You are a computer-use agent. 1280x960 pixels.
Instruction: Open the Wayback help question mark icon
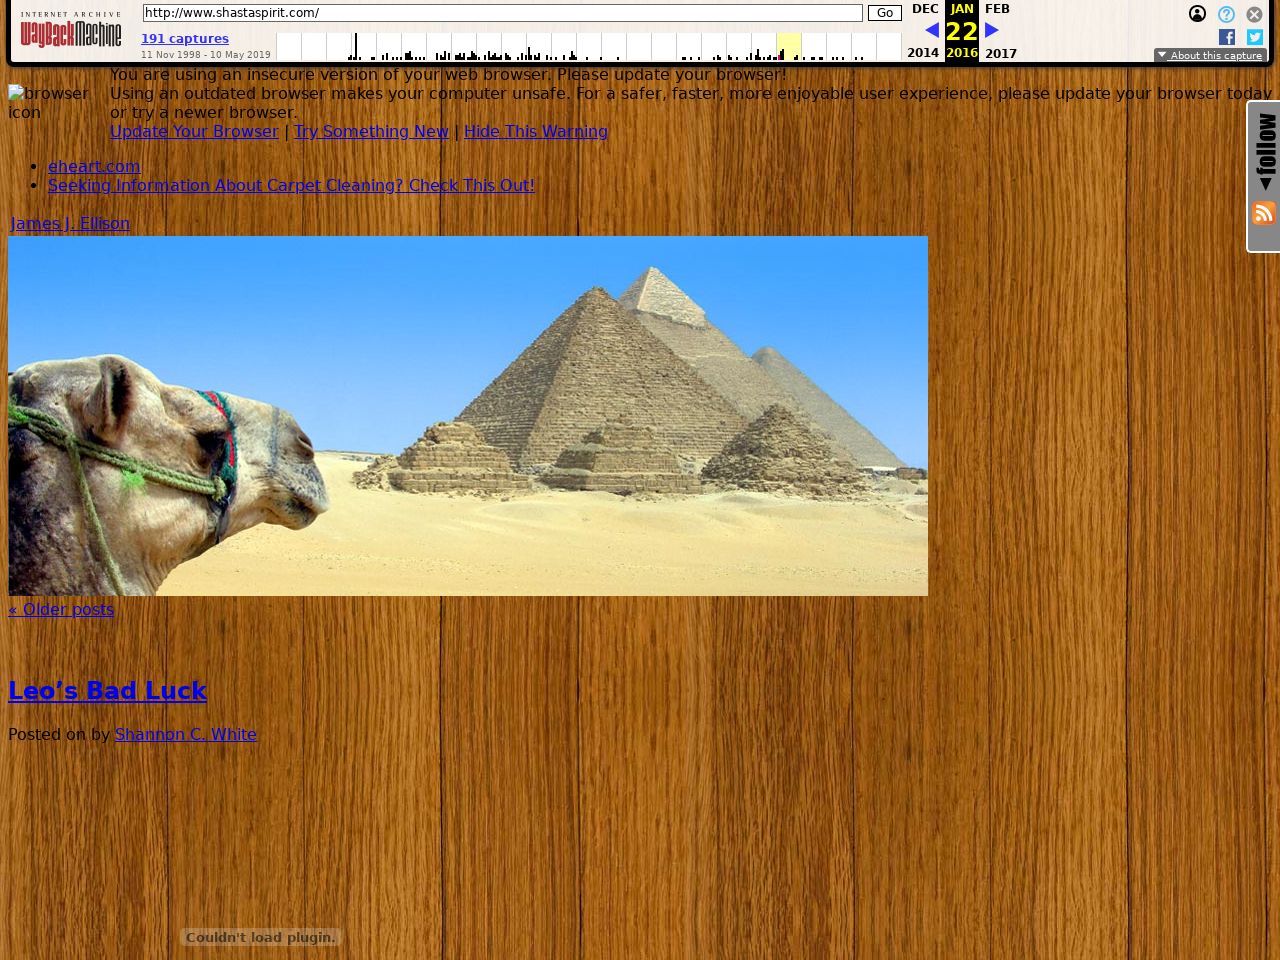[x=1226, y=14]
